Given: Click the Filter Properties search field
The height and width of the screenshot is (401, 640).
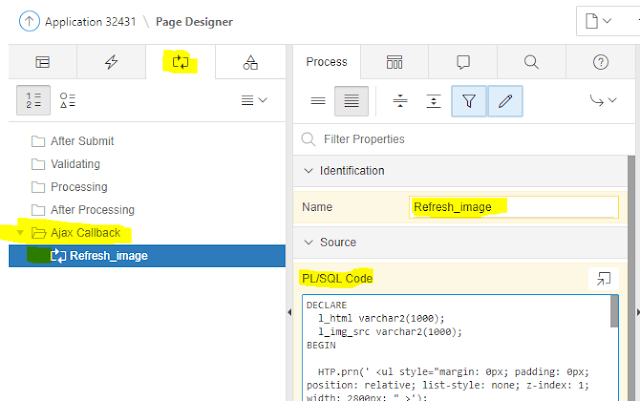Looking at the screenshot, I should [x=460, y=139].
